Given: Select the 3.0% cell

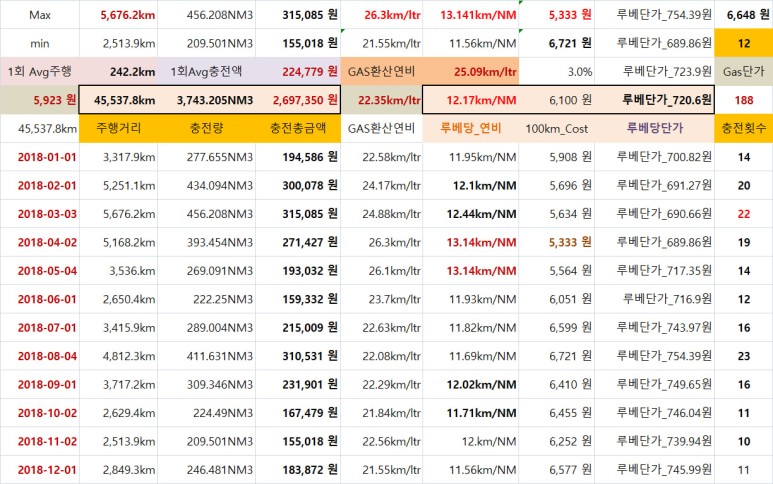Looking at the screenshot, I should coord(557,71).
